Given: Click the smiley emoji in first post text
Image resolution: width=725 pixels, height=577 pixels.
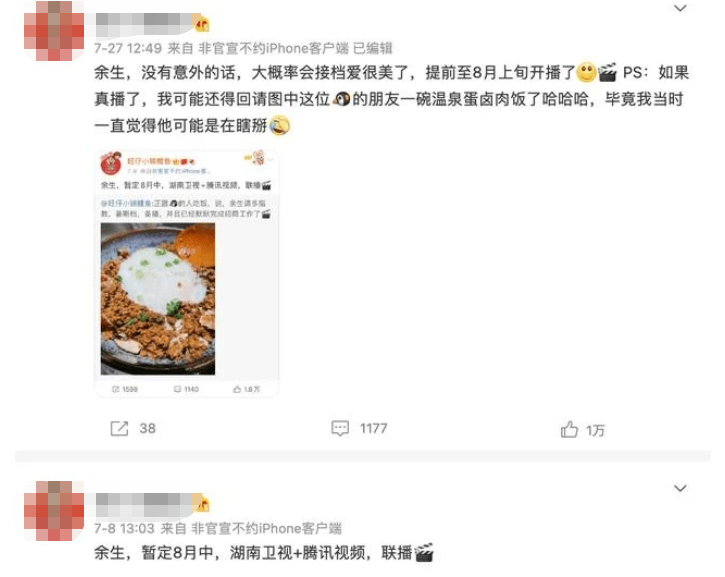Looking at the screenshot, I should pos(587,73).
